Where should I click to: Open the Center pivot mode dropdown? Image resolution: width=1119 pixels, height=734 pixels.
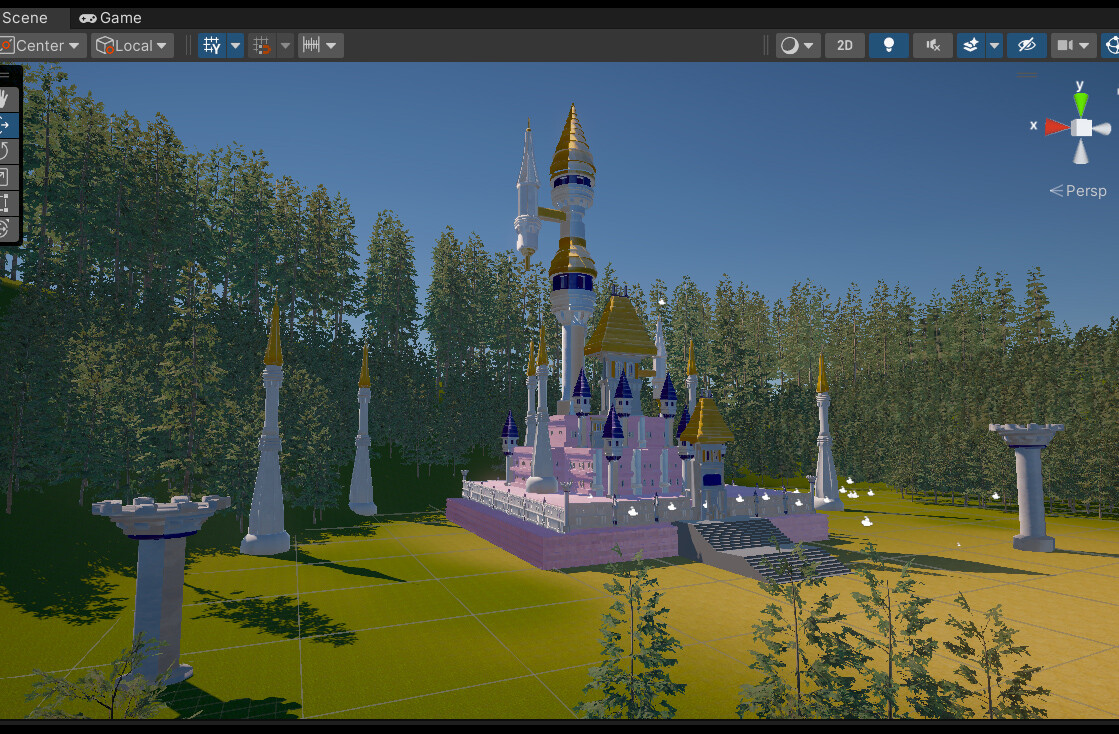[40, 45]
